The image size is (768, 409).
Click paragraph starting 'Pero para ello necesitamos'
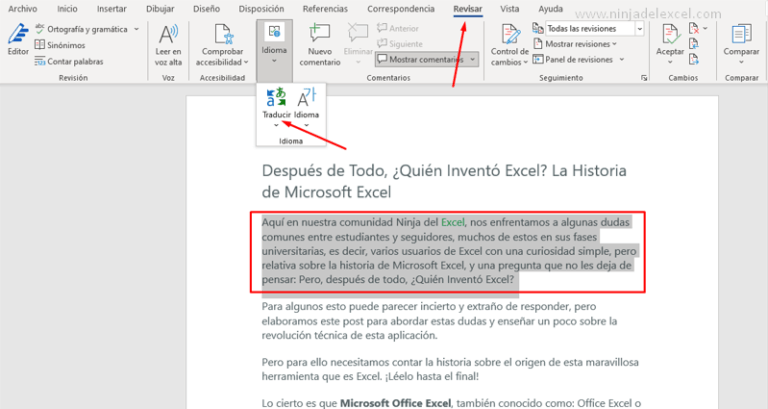coord(450,369)
